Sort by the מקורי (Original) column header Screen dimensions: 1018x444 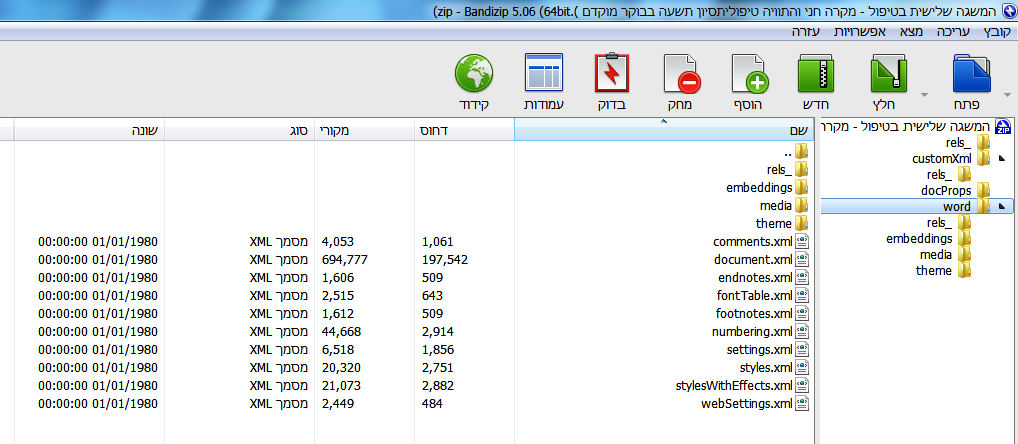pos(365,130)
